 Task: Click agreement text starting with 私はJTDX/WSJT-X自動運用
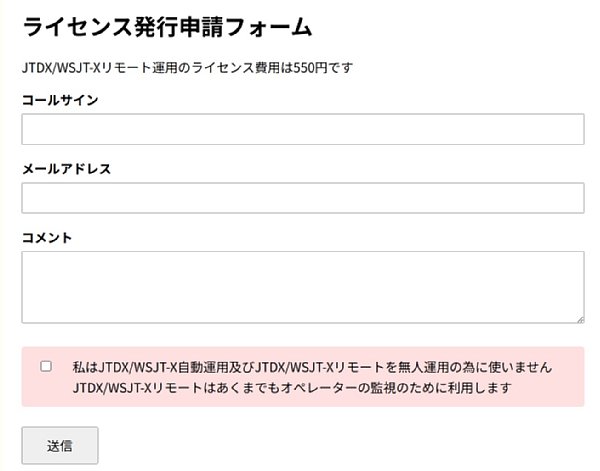click(312, 367)
